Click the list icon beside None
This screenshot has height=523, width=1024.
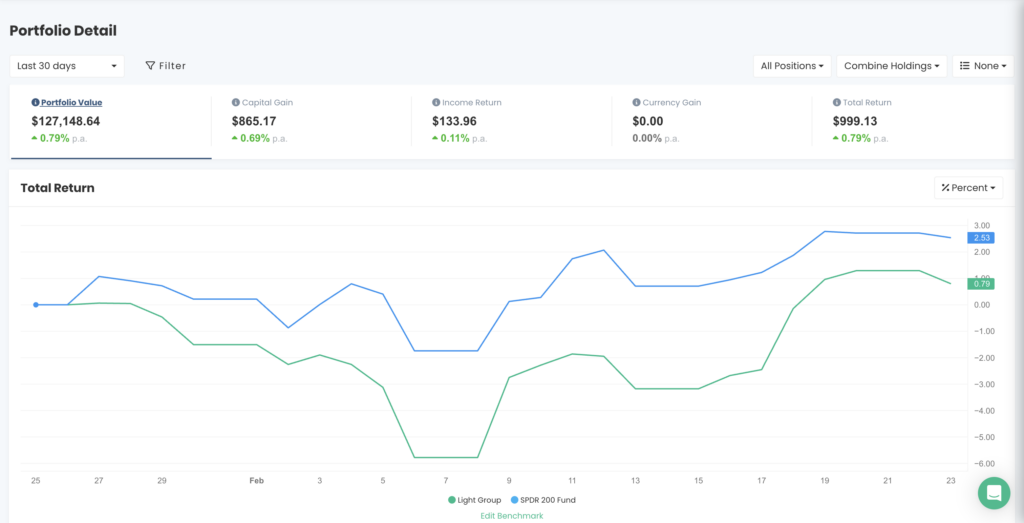[x=965, y=66]
